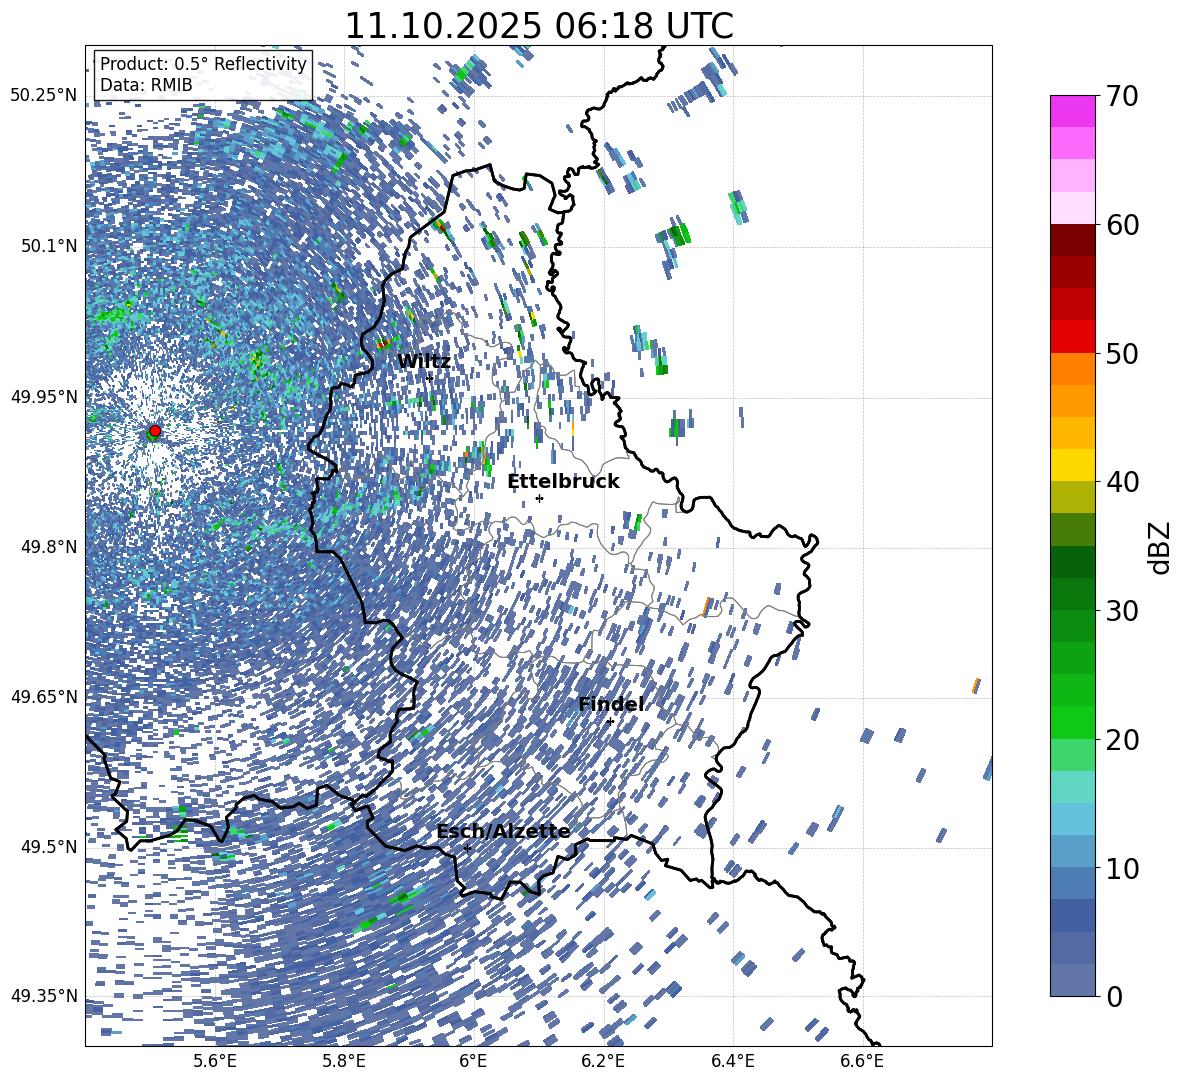The width and height of the screenshot is (1184, 1081).
Task: Select the Ettelbruck city label
Action: 563,481
